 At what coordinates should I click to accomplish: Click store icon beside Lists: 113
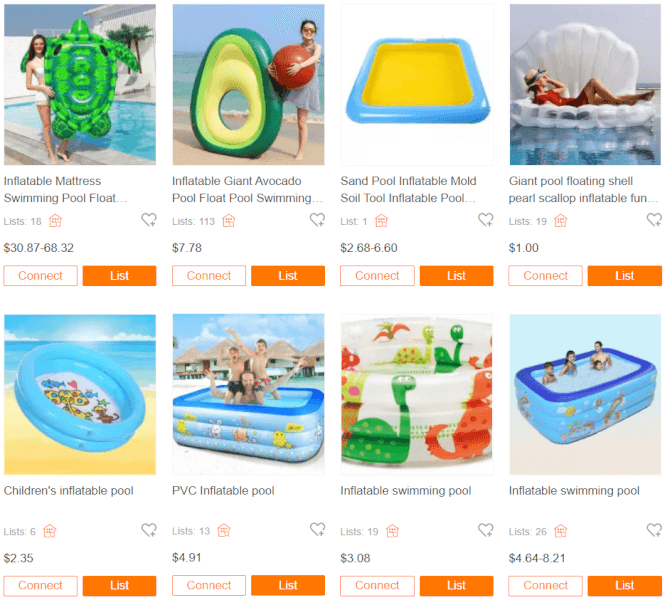coord(229,221)
